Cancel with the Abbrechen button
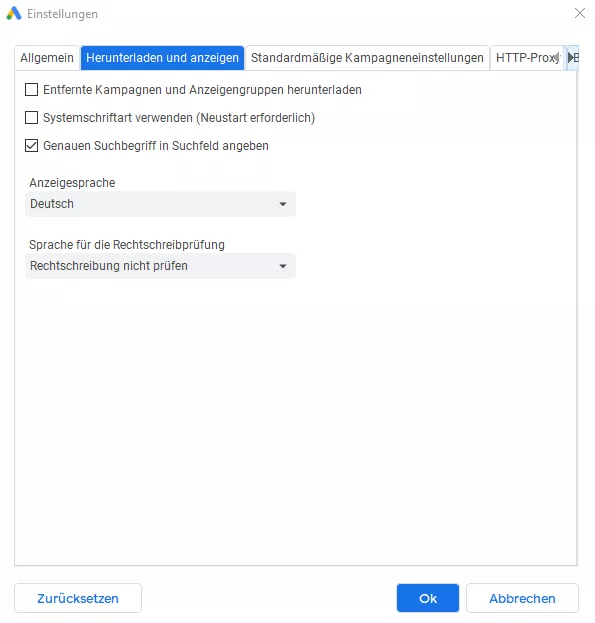Image resolution: width=595 pixels, height=623 pixels. [x=522, y=598]
